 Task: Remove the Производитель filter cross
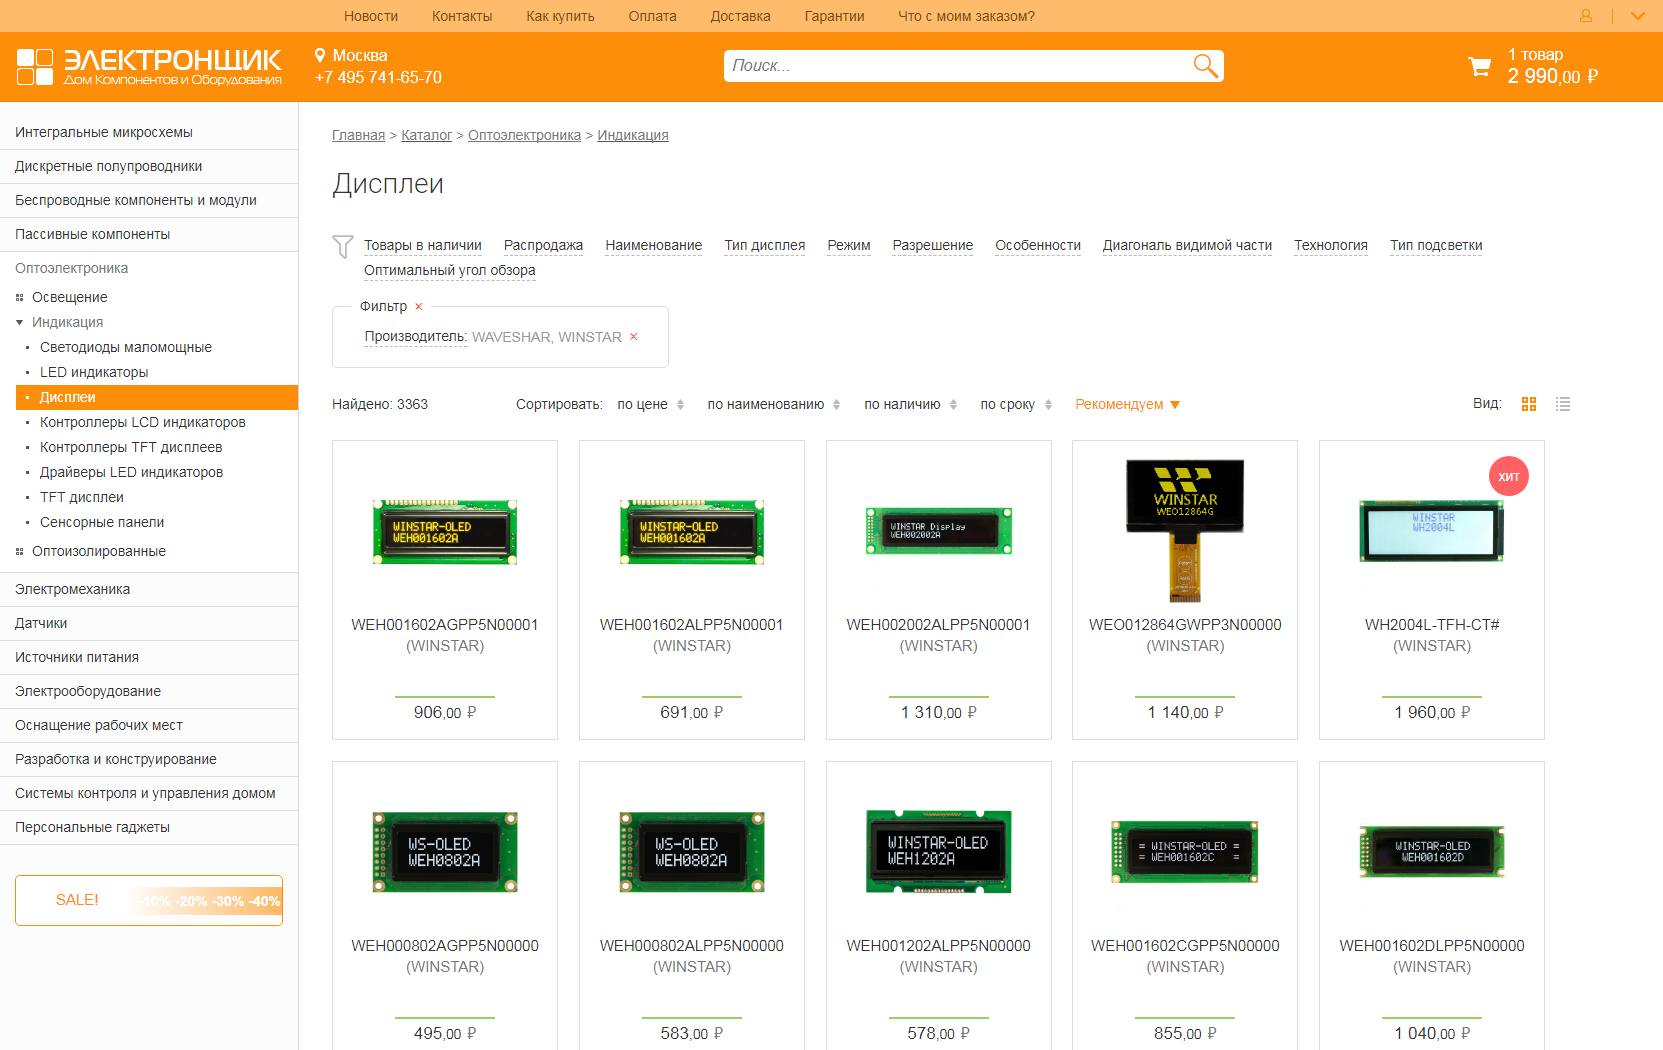coord(633,337)
